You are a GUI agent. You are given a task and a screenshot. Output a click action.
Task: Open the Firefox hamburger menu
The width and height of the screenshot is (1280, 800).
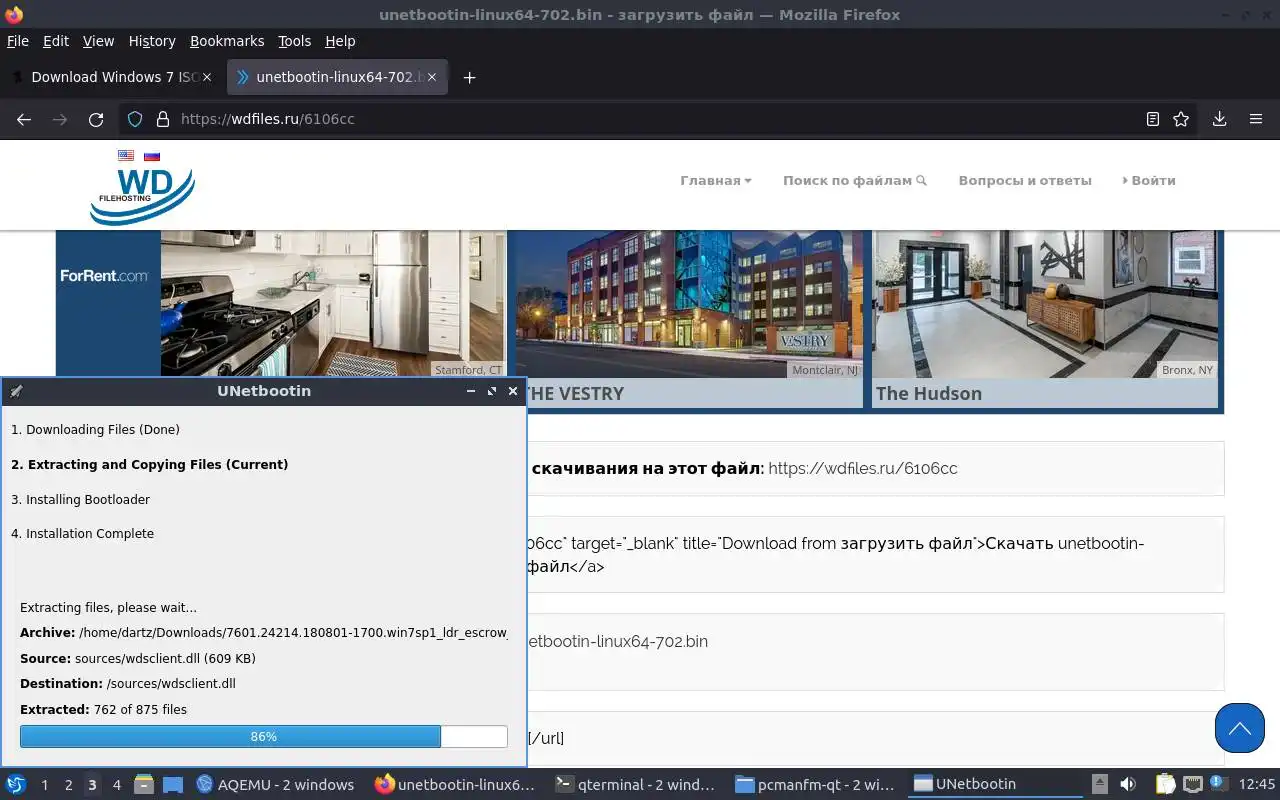[x=1256, y=119]
